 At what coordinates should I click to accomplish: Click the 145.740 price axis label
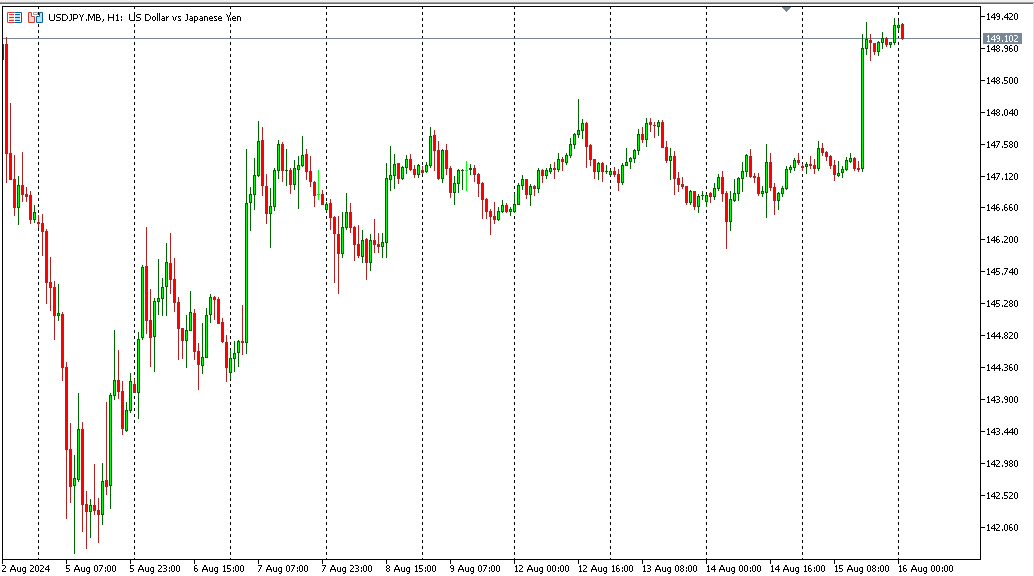[1002, 272]
